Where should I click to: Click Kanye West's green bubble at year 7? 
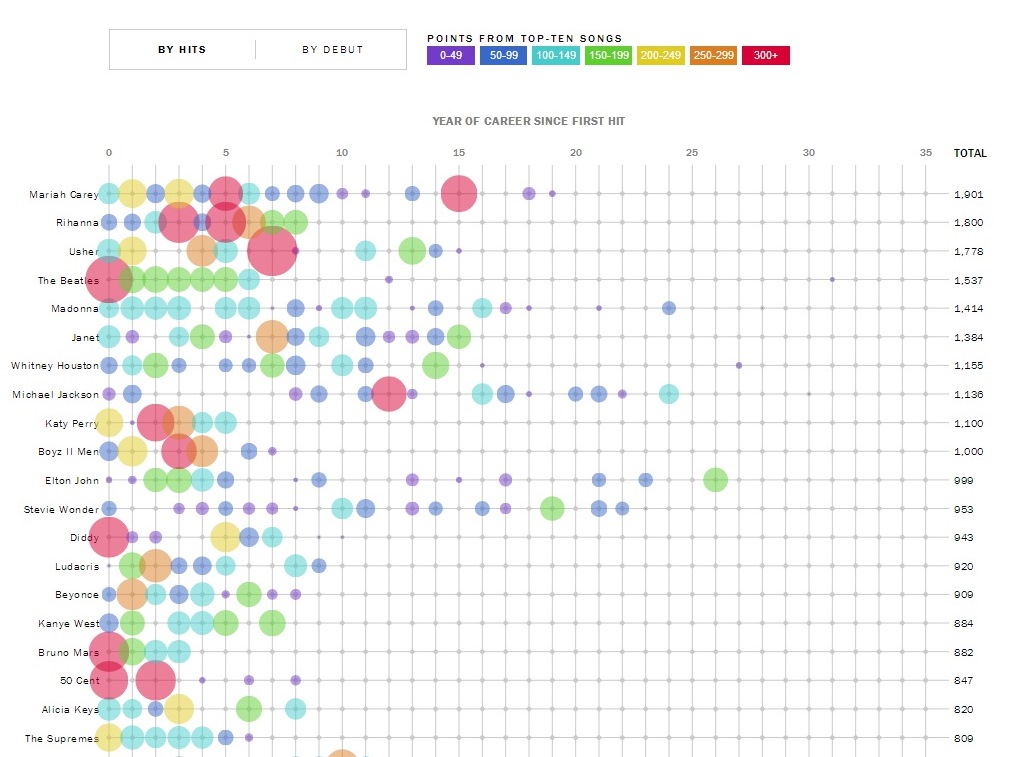pyautogui.click(x=272, y=623)
